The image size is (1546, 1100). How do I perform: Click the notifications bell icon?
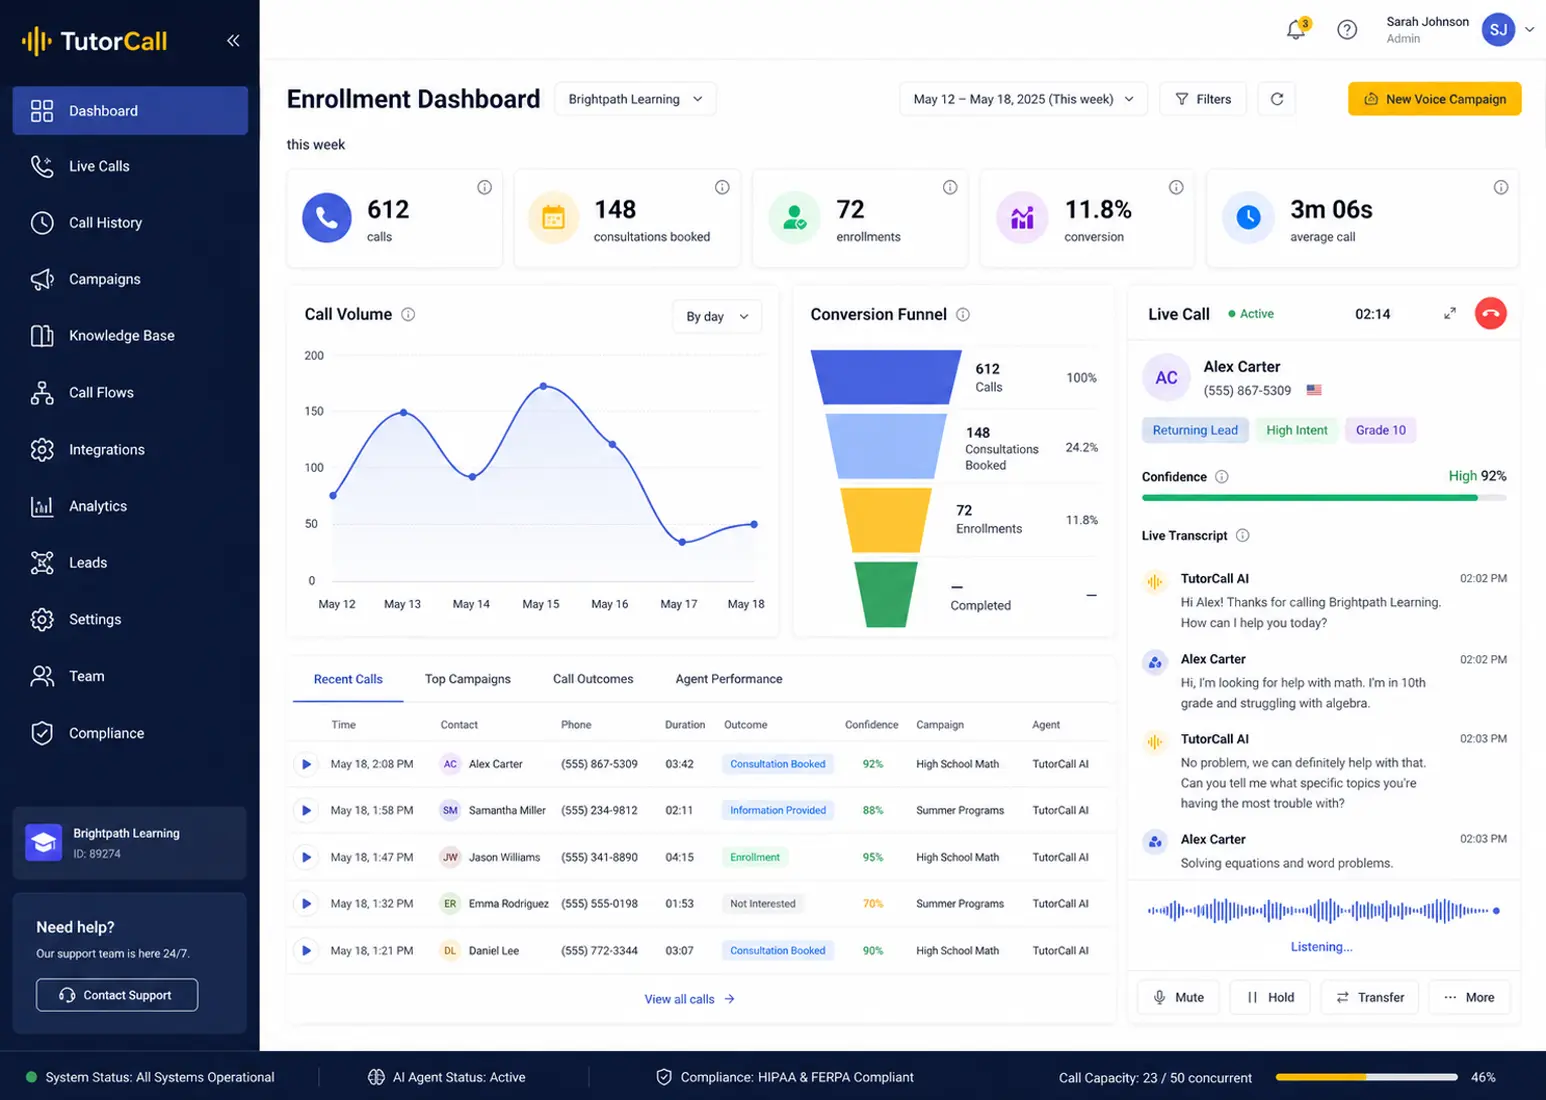1296,29
